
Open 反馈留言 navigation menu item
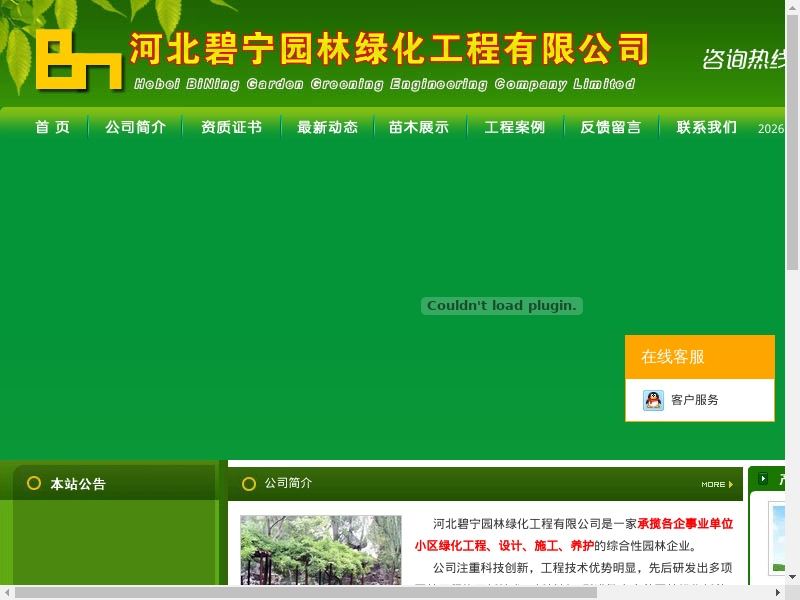[x=611, y=127]
